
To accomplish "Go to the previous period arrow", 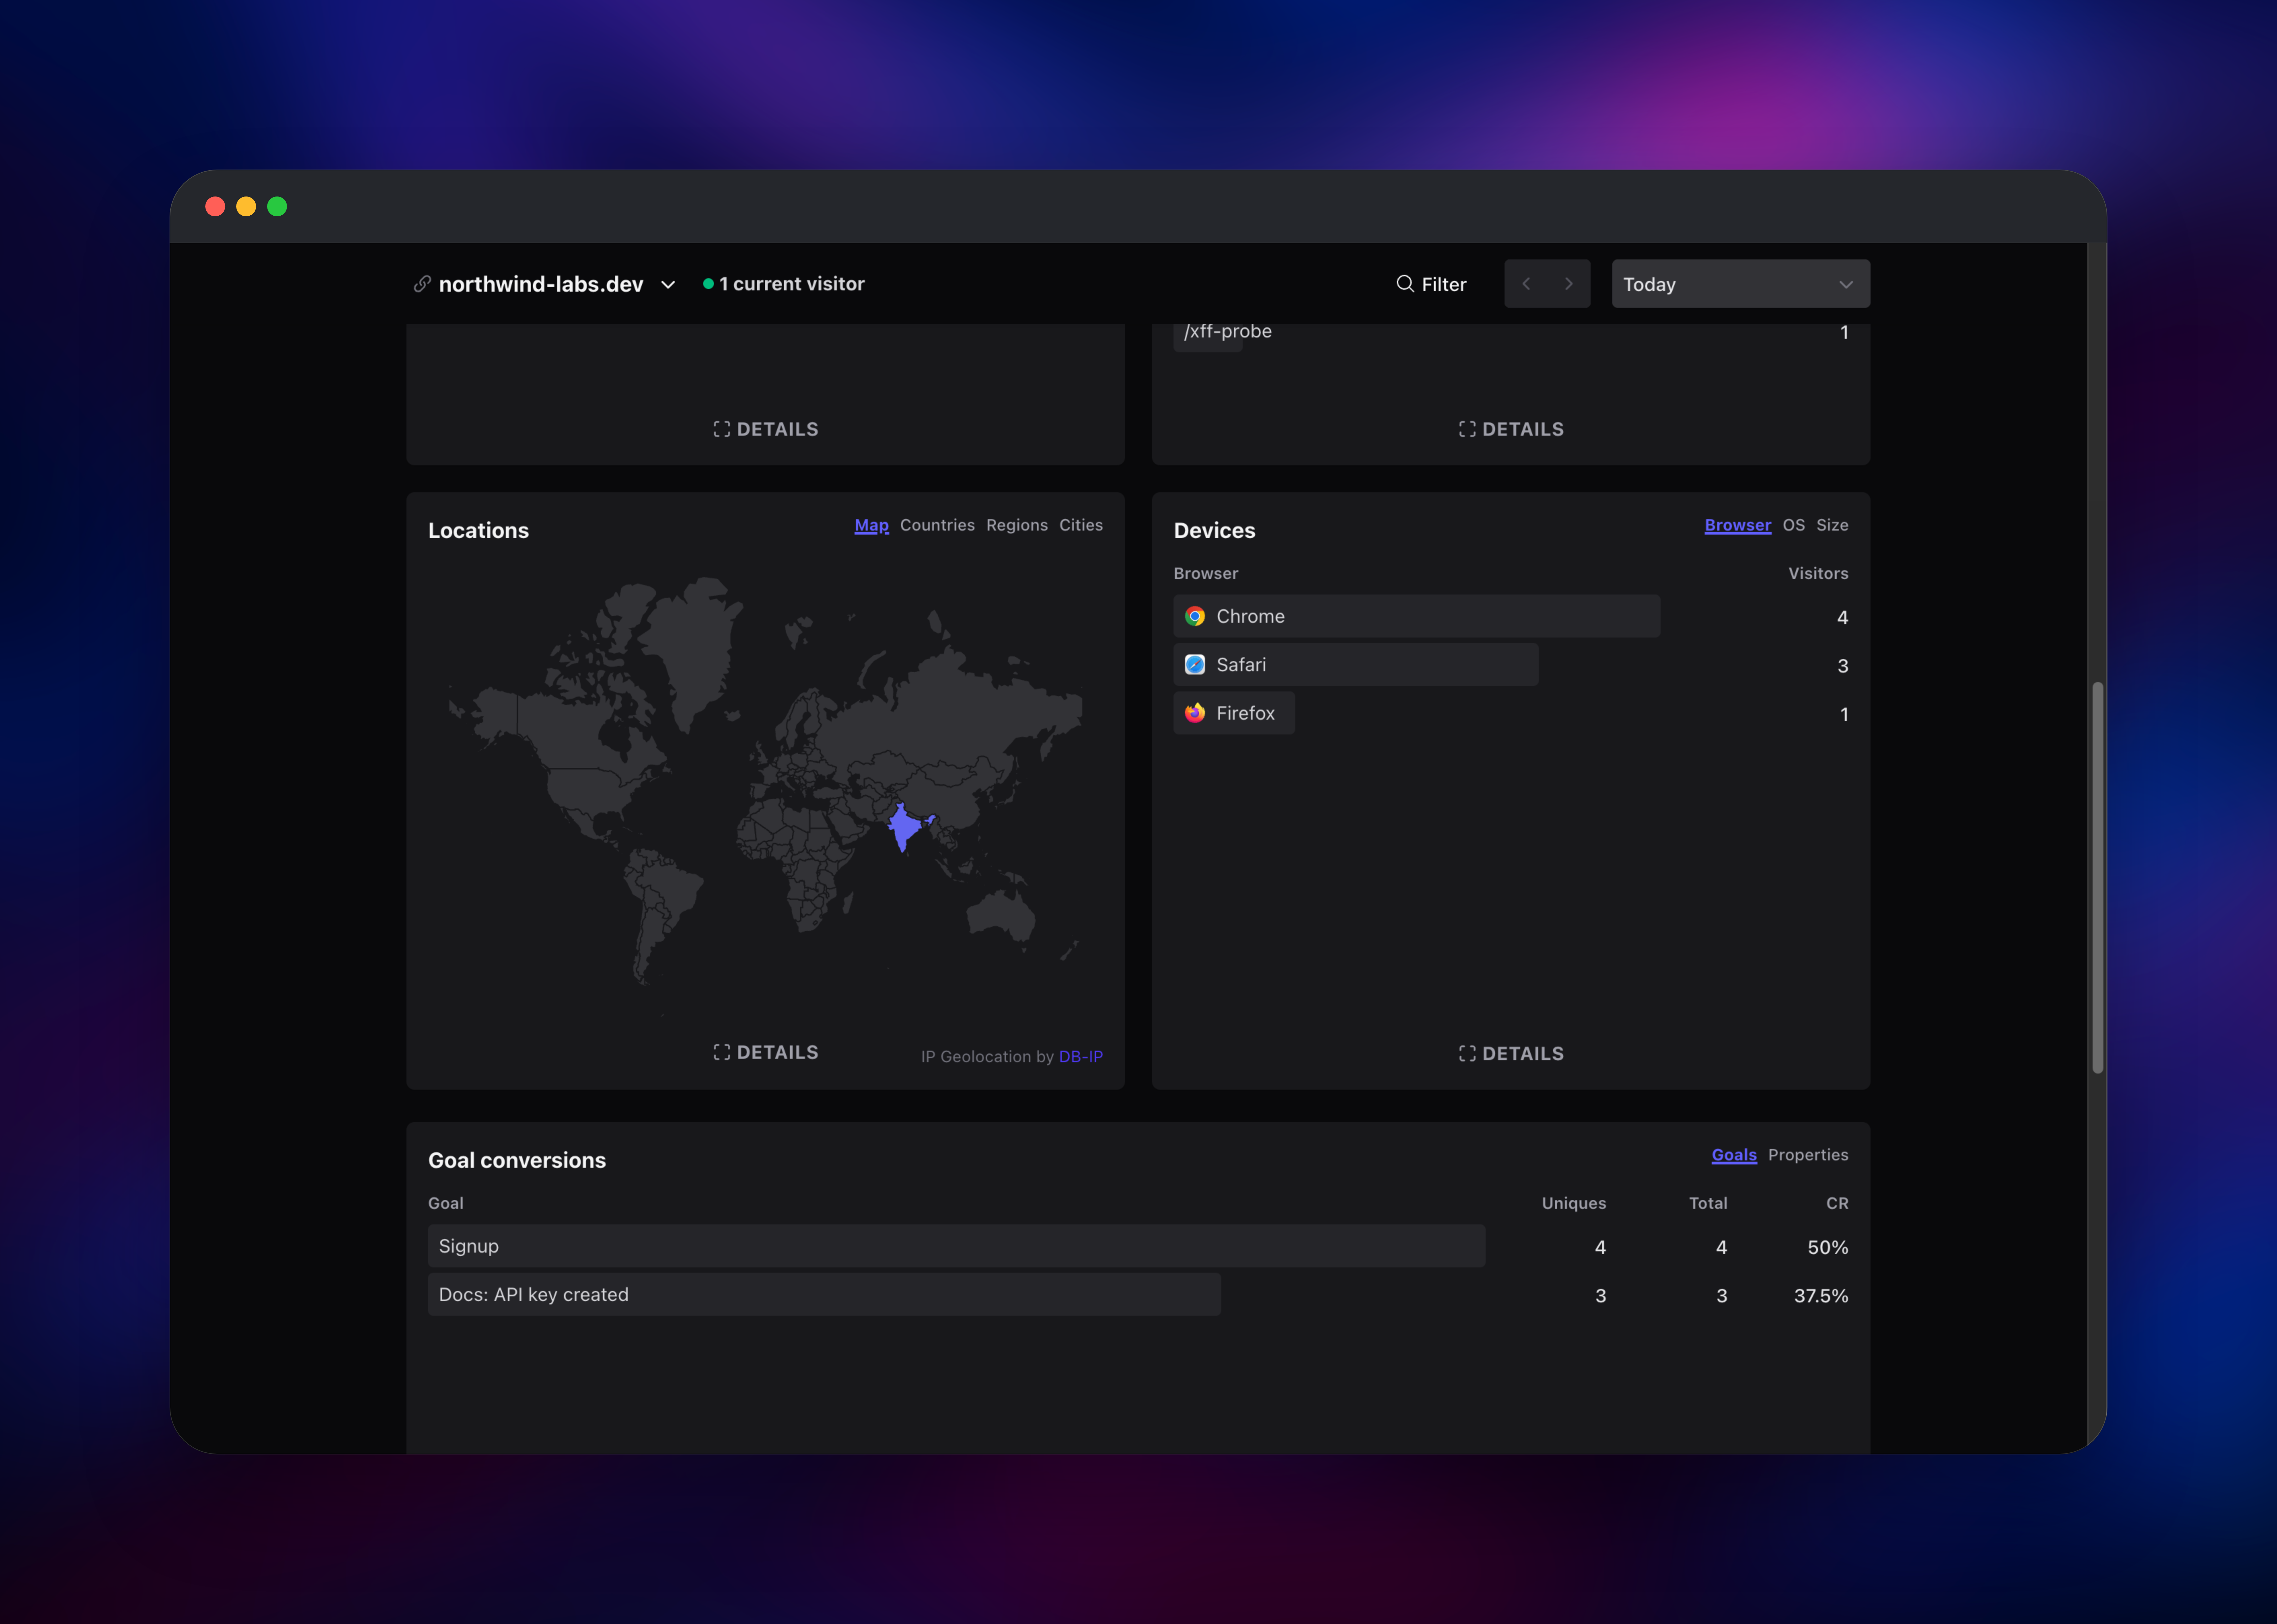I will coord(1526,284).
